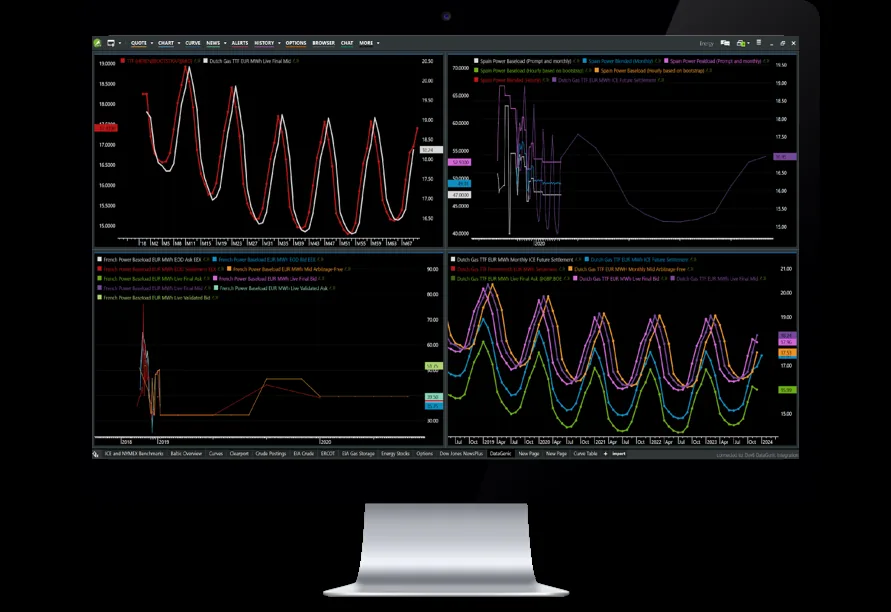Viewport: 891px width, 612px height.
Task: Click red swatch of TTF series legend
Action: (123, 61)
